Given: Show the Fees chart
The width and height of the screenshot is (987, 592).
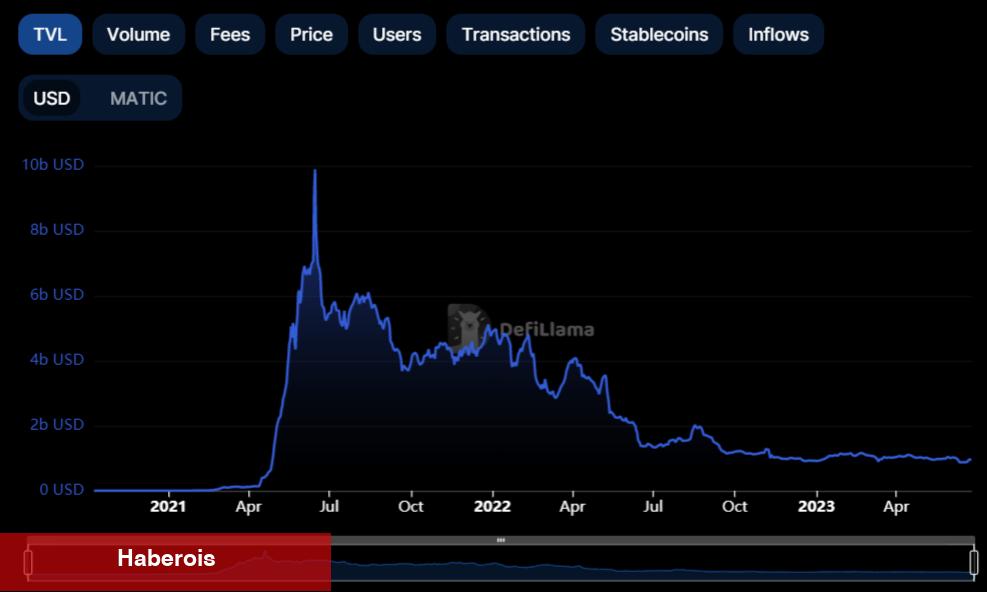Looking at the screenshot, I should [230, 34].
